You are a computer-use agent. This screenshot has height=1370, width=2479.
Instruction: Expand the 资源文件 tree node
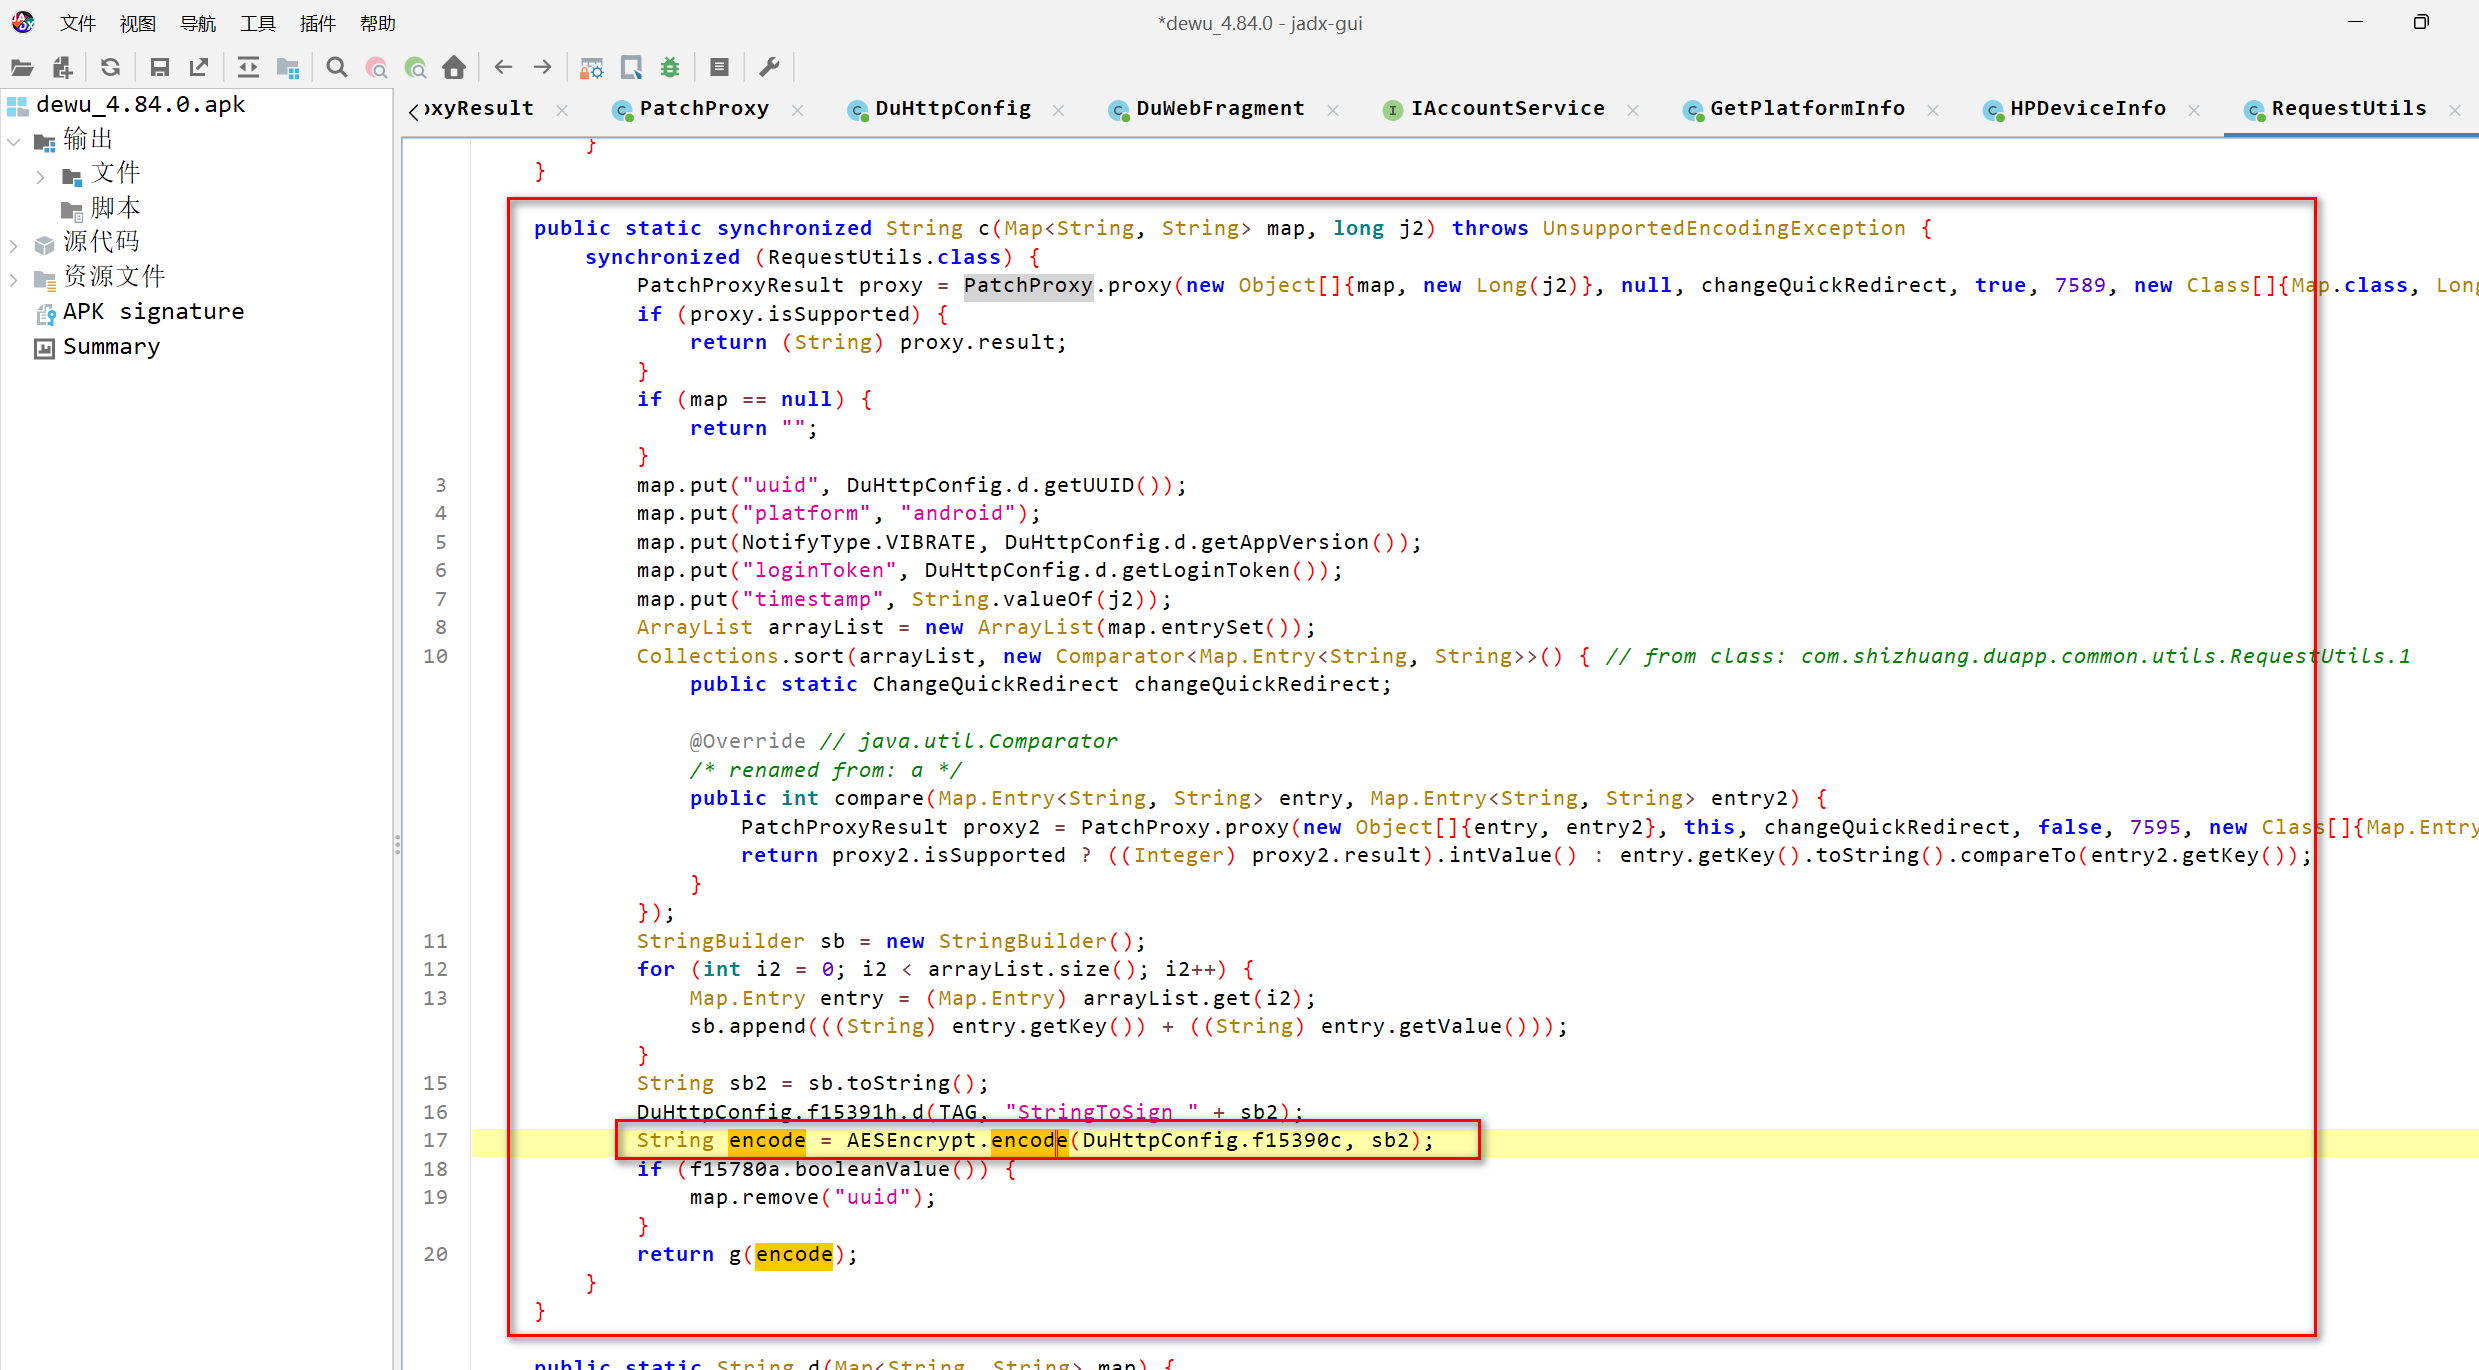pyautogui.click(x=14, y=279)
